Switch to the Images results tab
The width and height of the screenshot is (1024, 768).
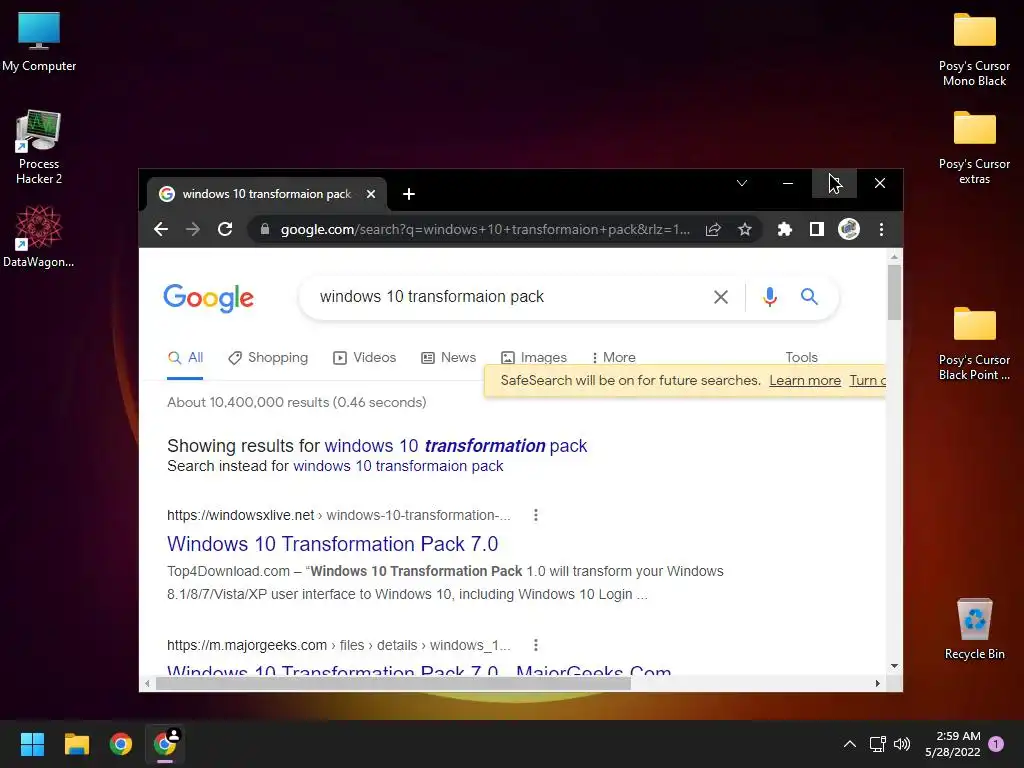[x=534, y=357]
